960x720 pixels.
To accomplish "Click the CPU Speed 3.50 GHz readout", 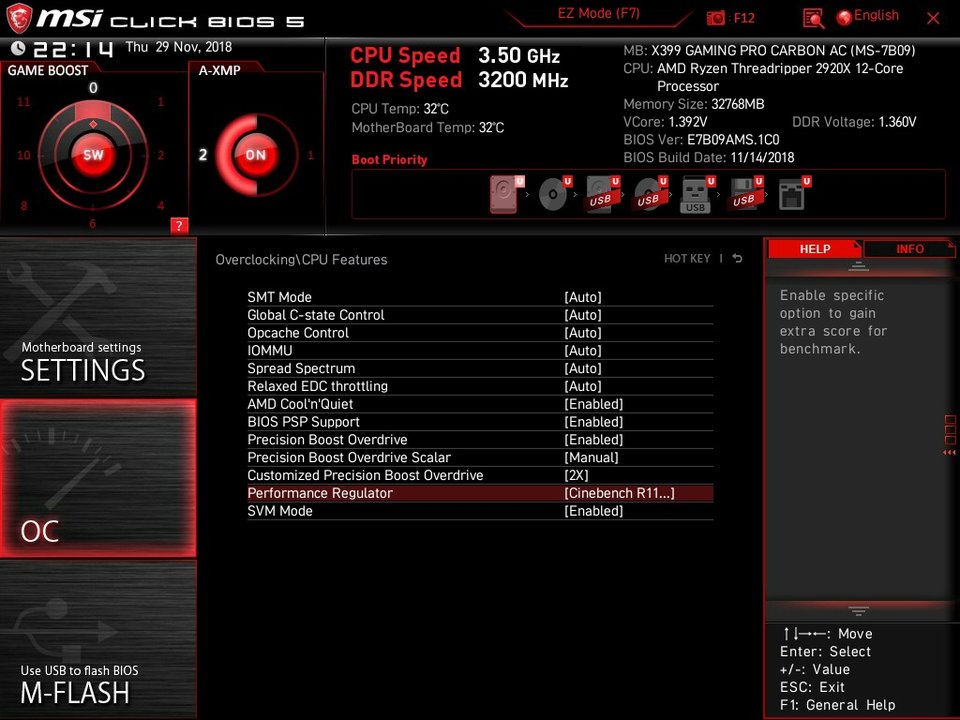I will 455,55.
